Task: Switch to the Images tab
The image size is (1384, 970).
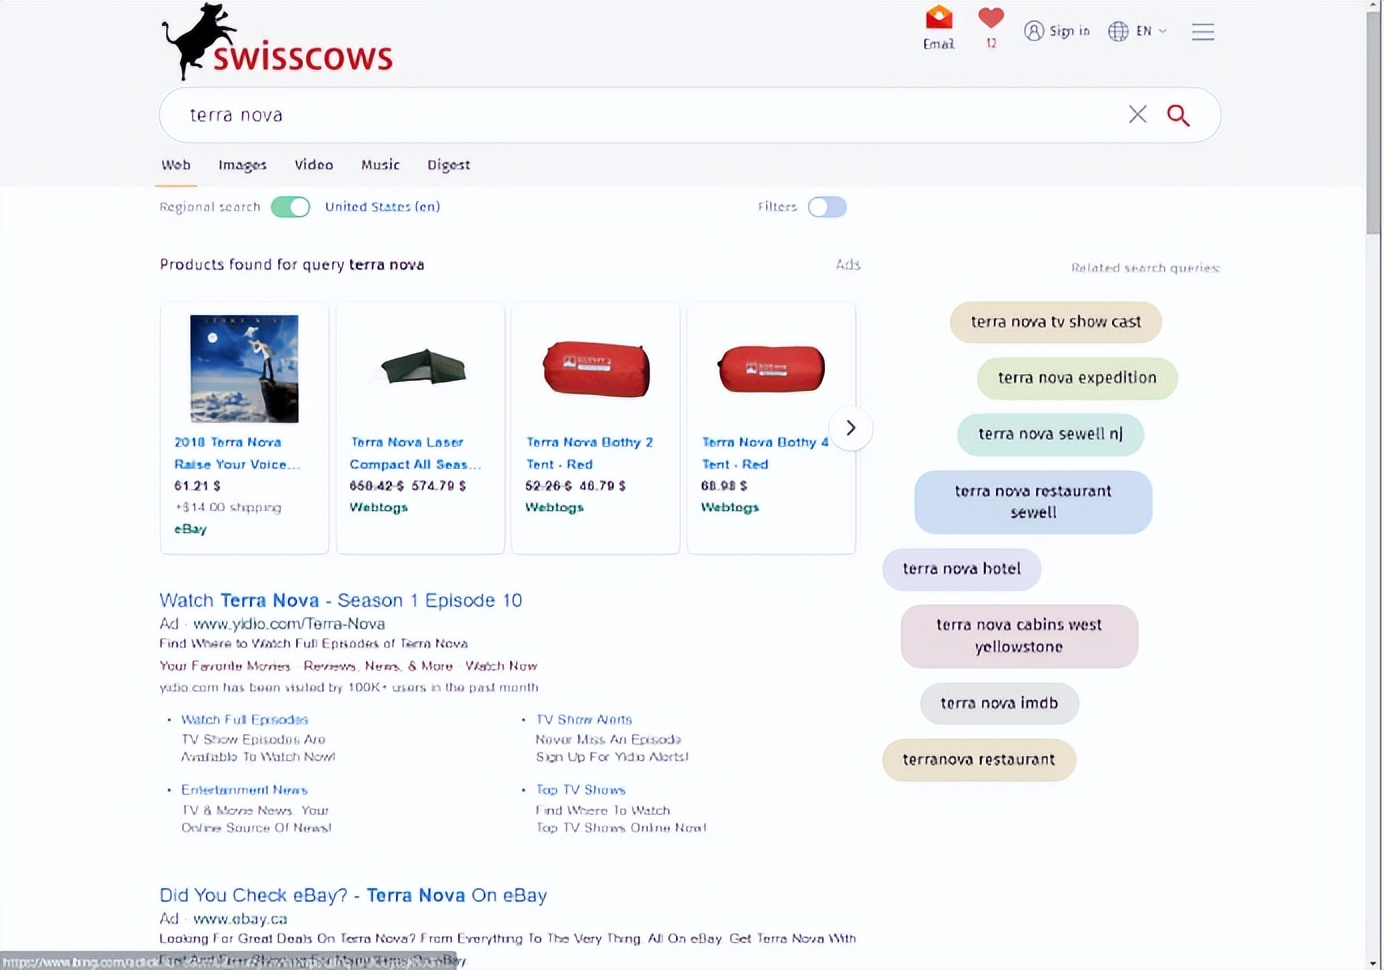Action: coord(243,165)
